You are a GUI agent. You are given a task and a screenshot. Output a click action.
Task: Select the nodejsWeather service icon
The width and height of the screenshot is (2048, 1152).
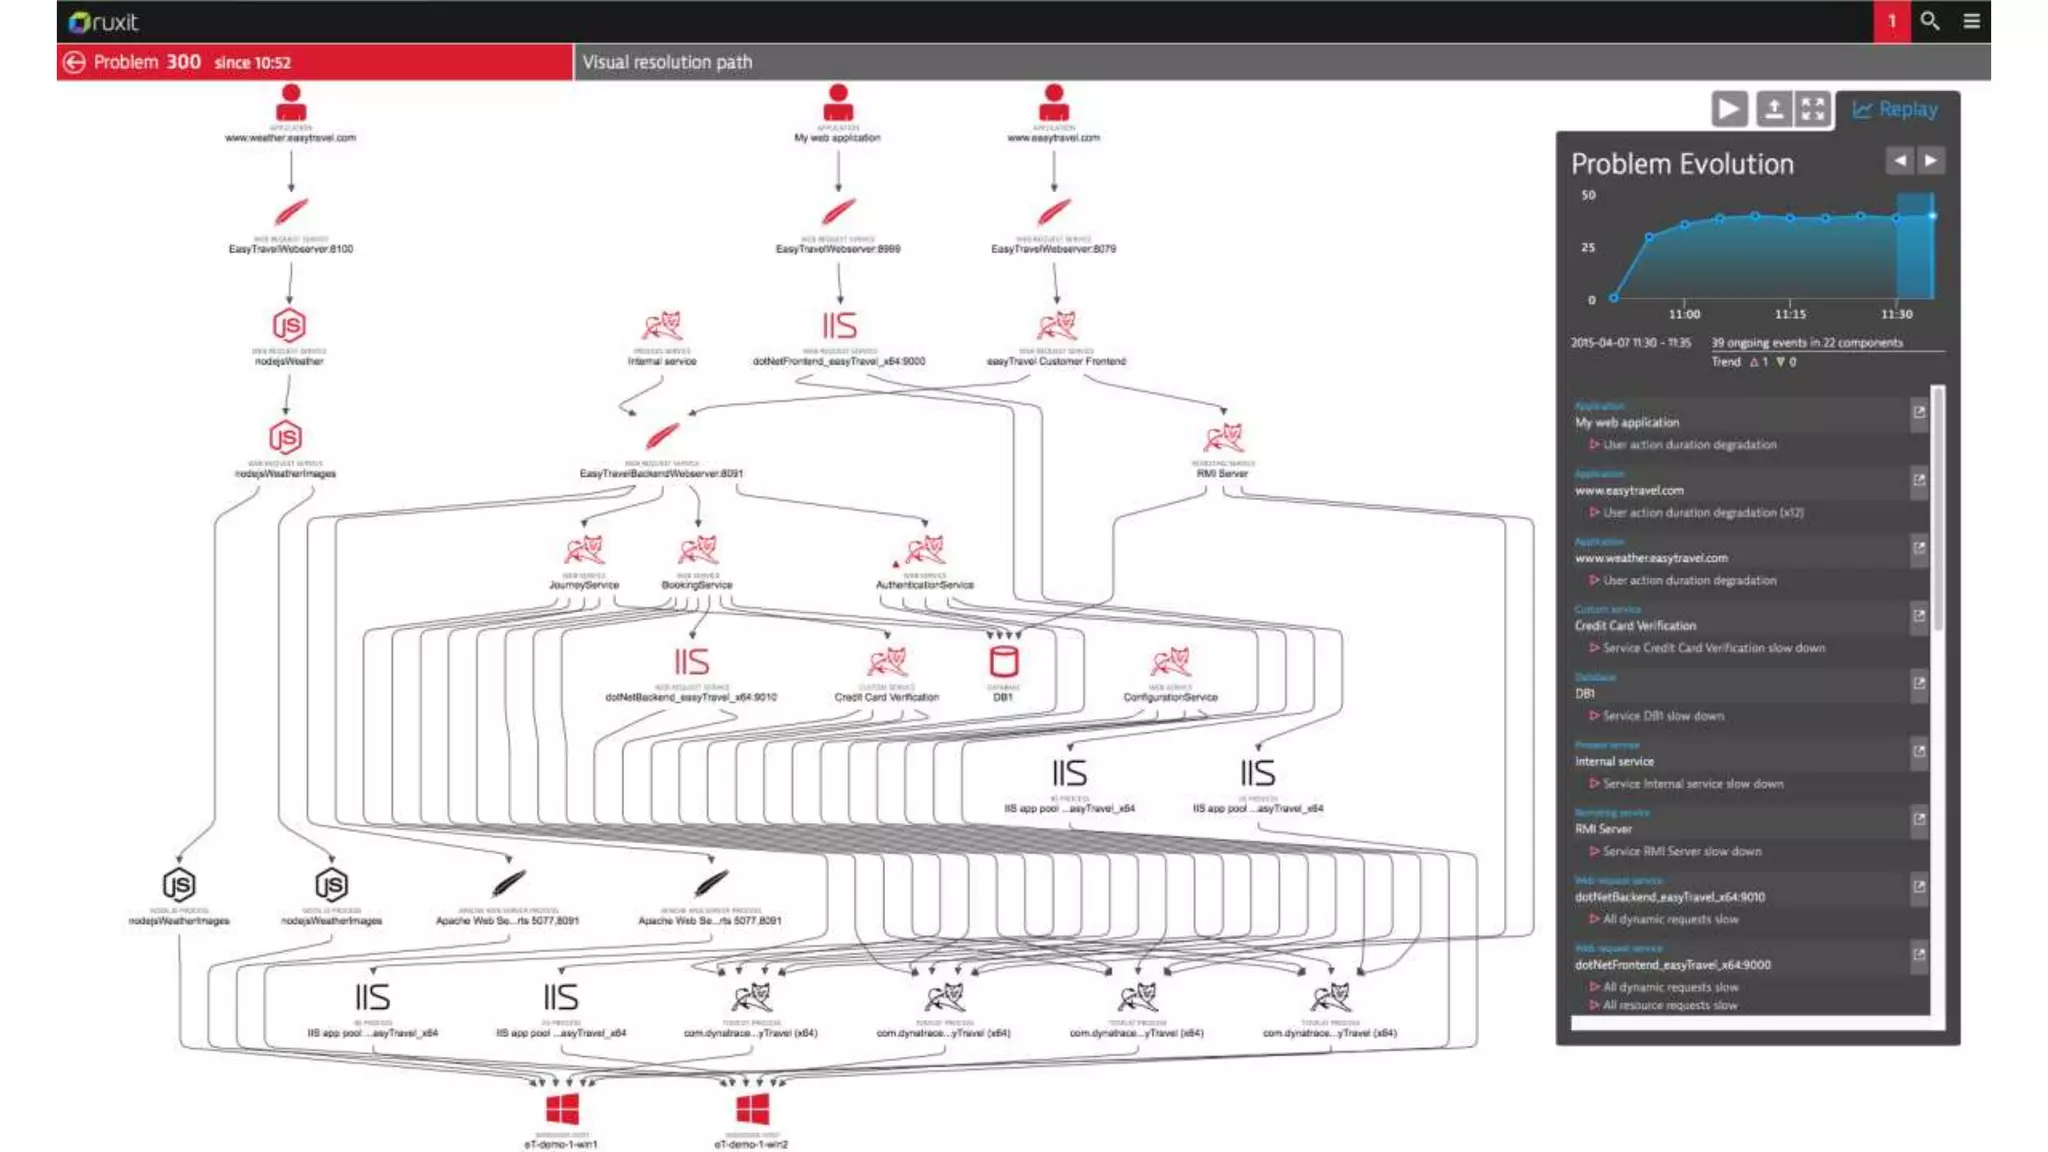tap(289, 326)
